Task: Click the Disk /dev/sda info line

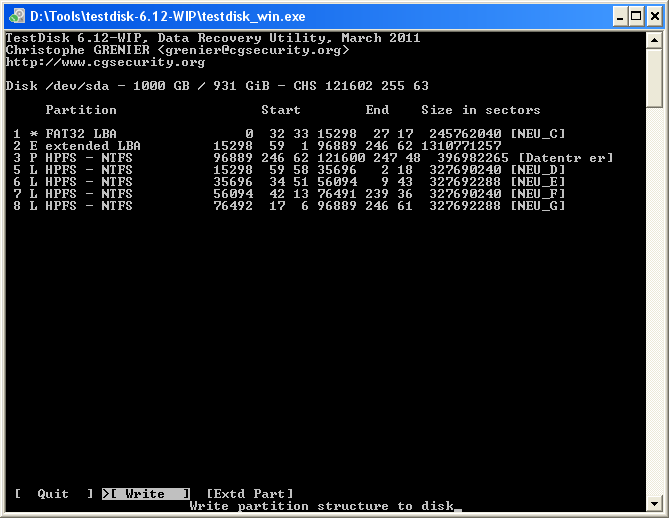Action: tap(217, 86)
